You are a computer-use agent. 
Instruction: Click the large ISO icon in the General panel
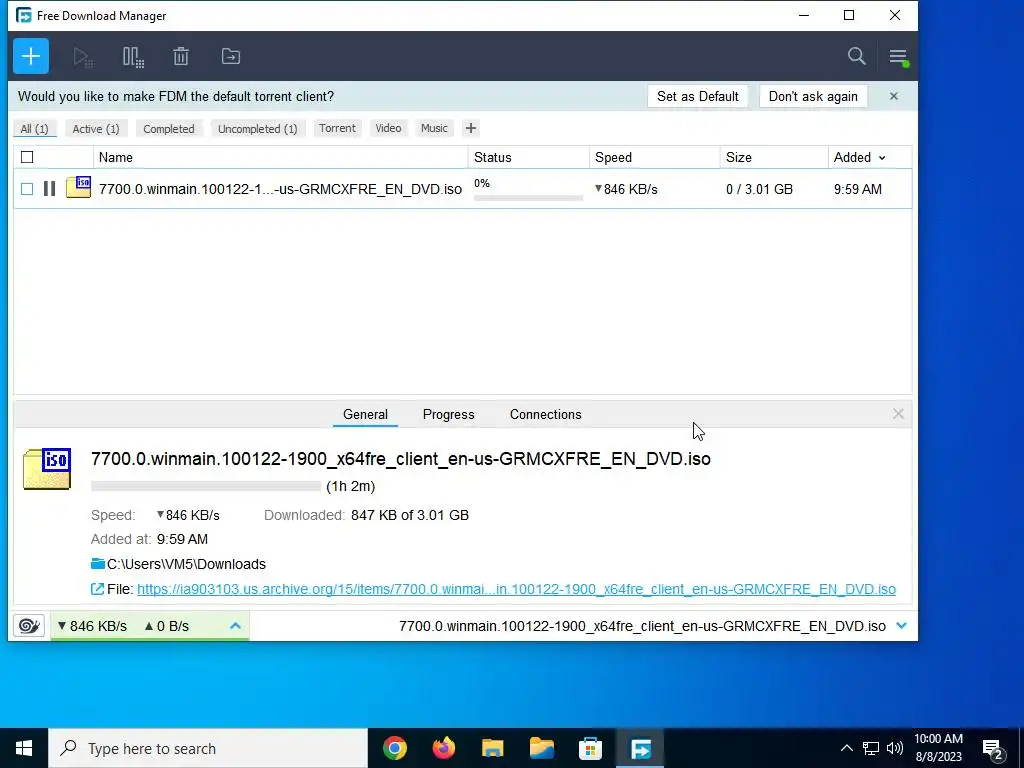pos(47,468)
